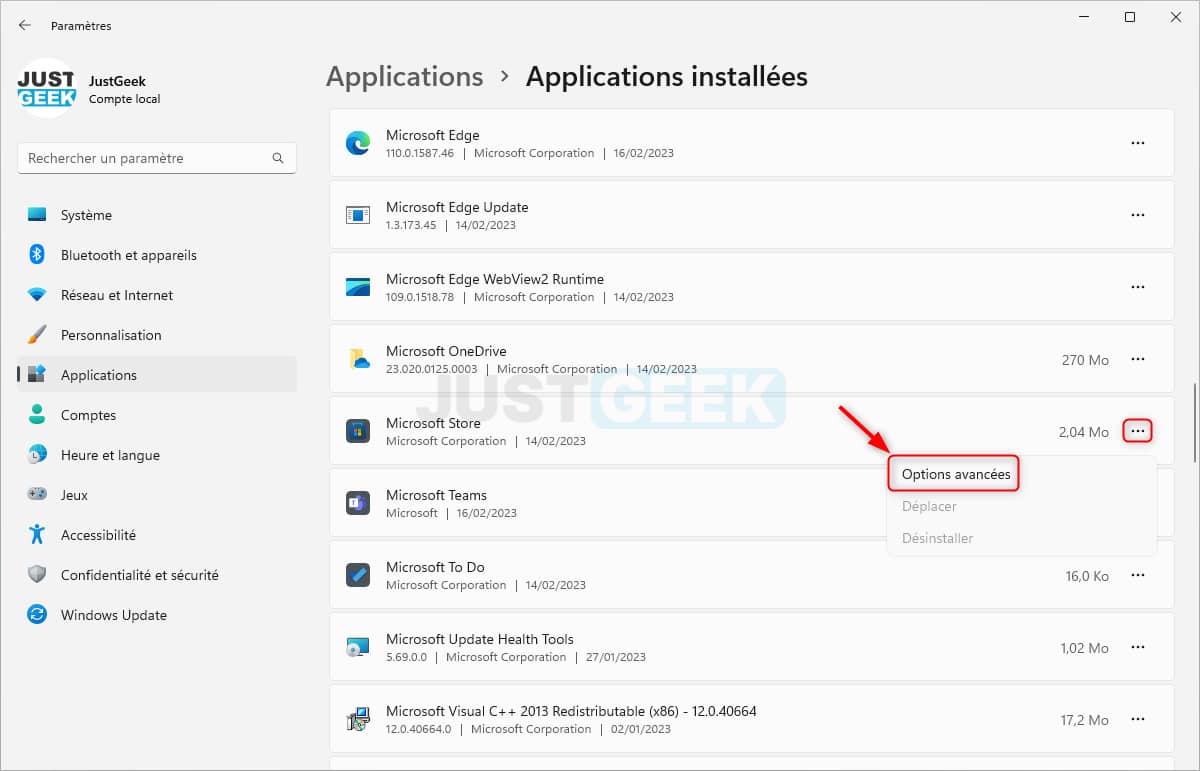Click the Microsoft Edge Update icon
1200x771 pixels.
click(358, 215)
